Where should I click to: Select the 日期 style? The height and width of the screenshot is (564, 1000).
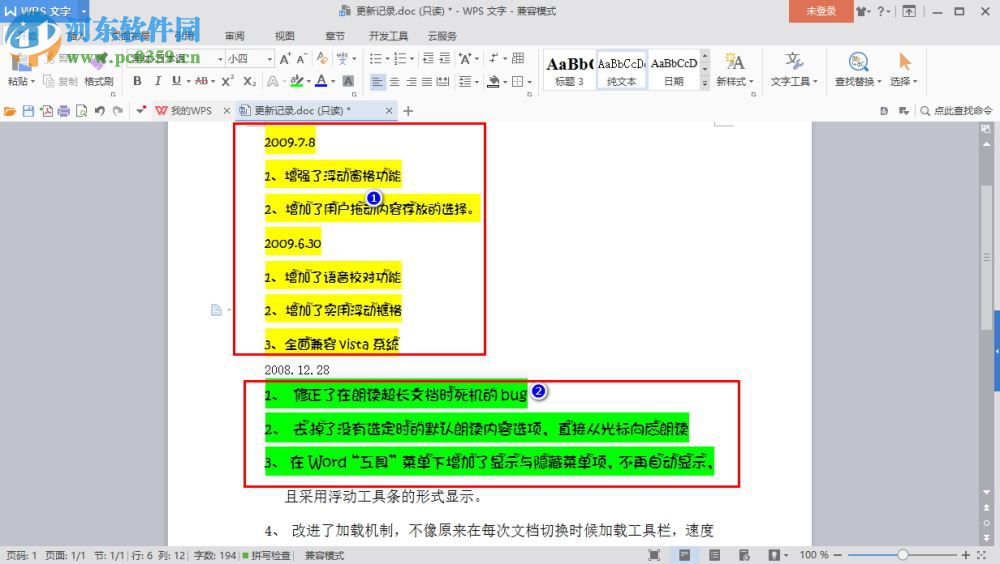pos(673,70)
